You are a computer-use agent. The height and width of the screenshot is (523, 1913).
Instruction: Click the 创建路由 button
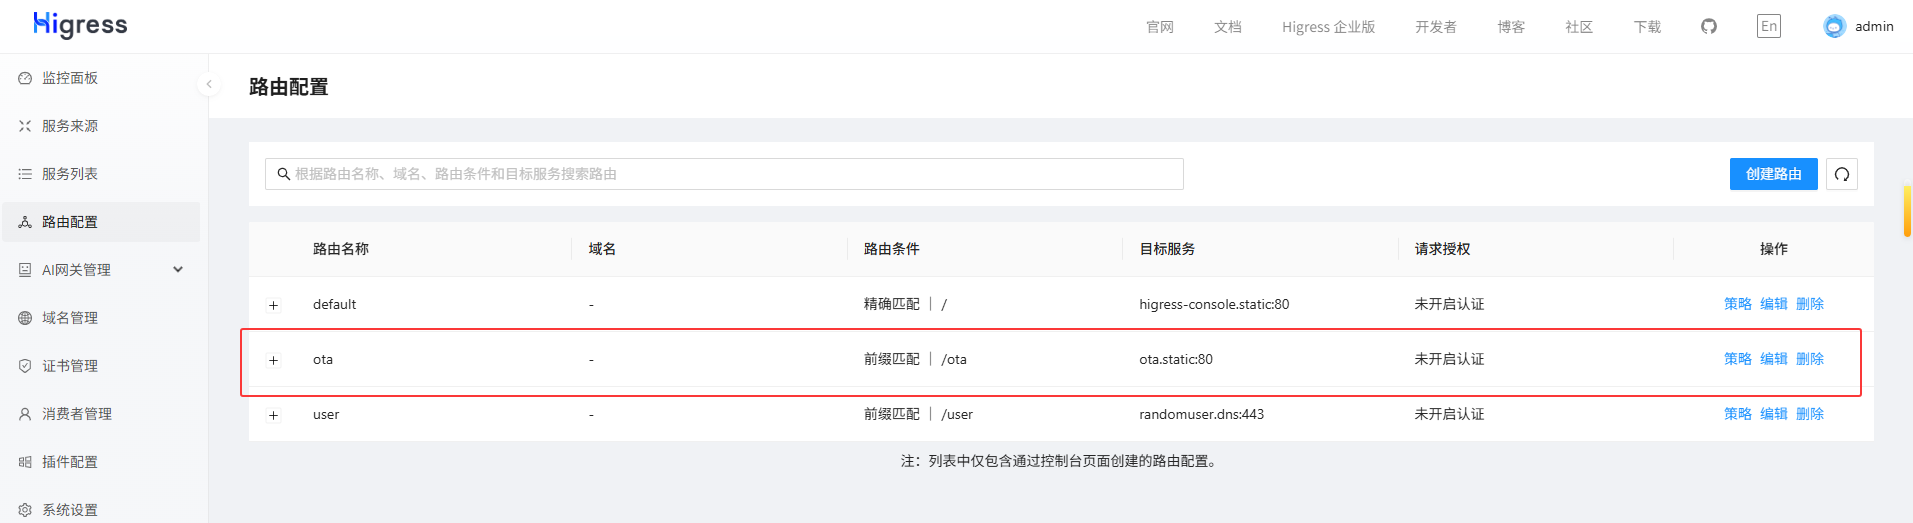pos(1773,174)
